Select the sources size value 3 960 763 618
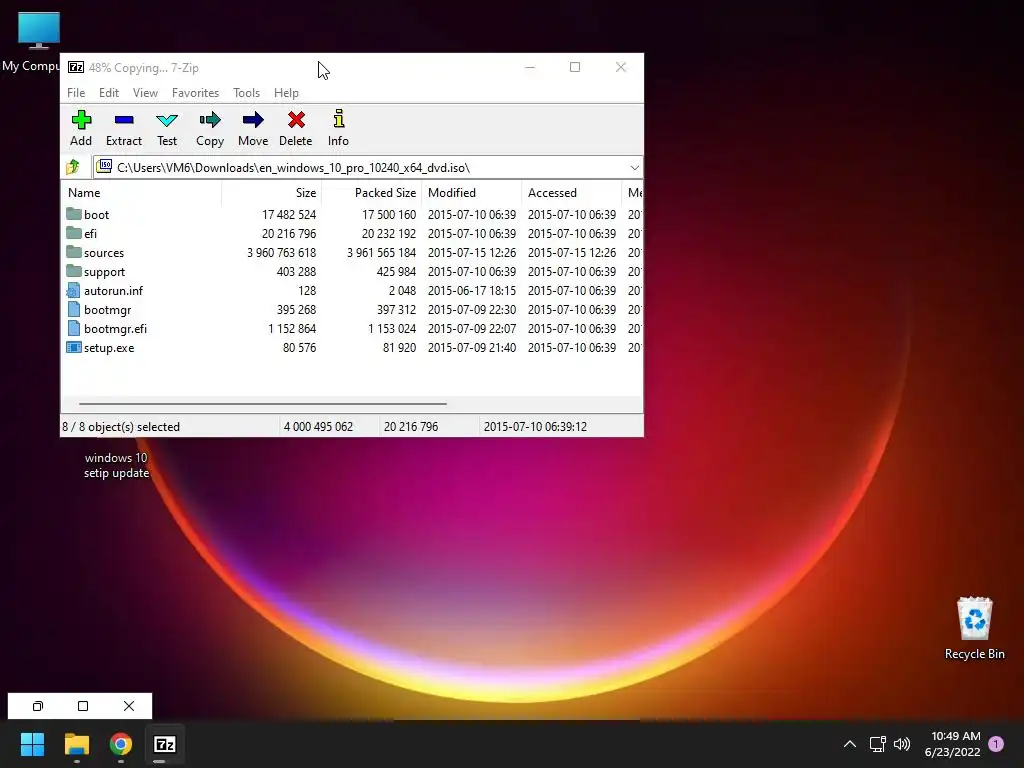 281,253
